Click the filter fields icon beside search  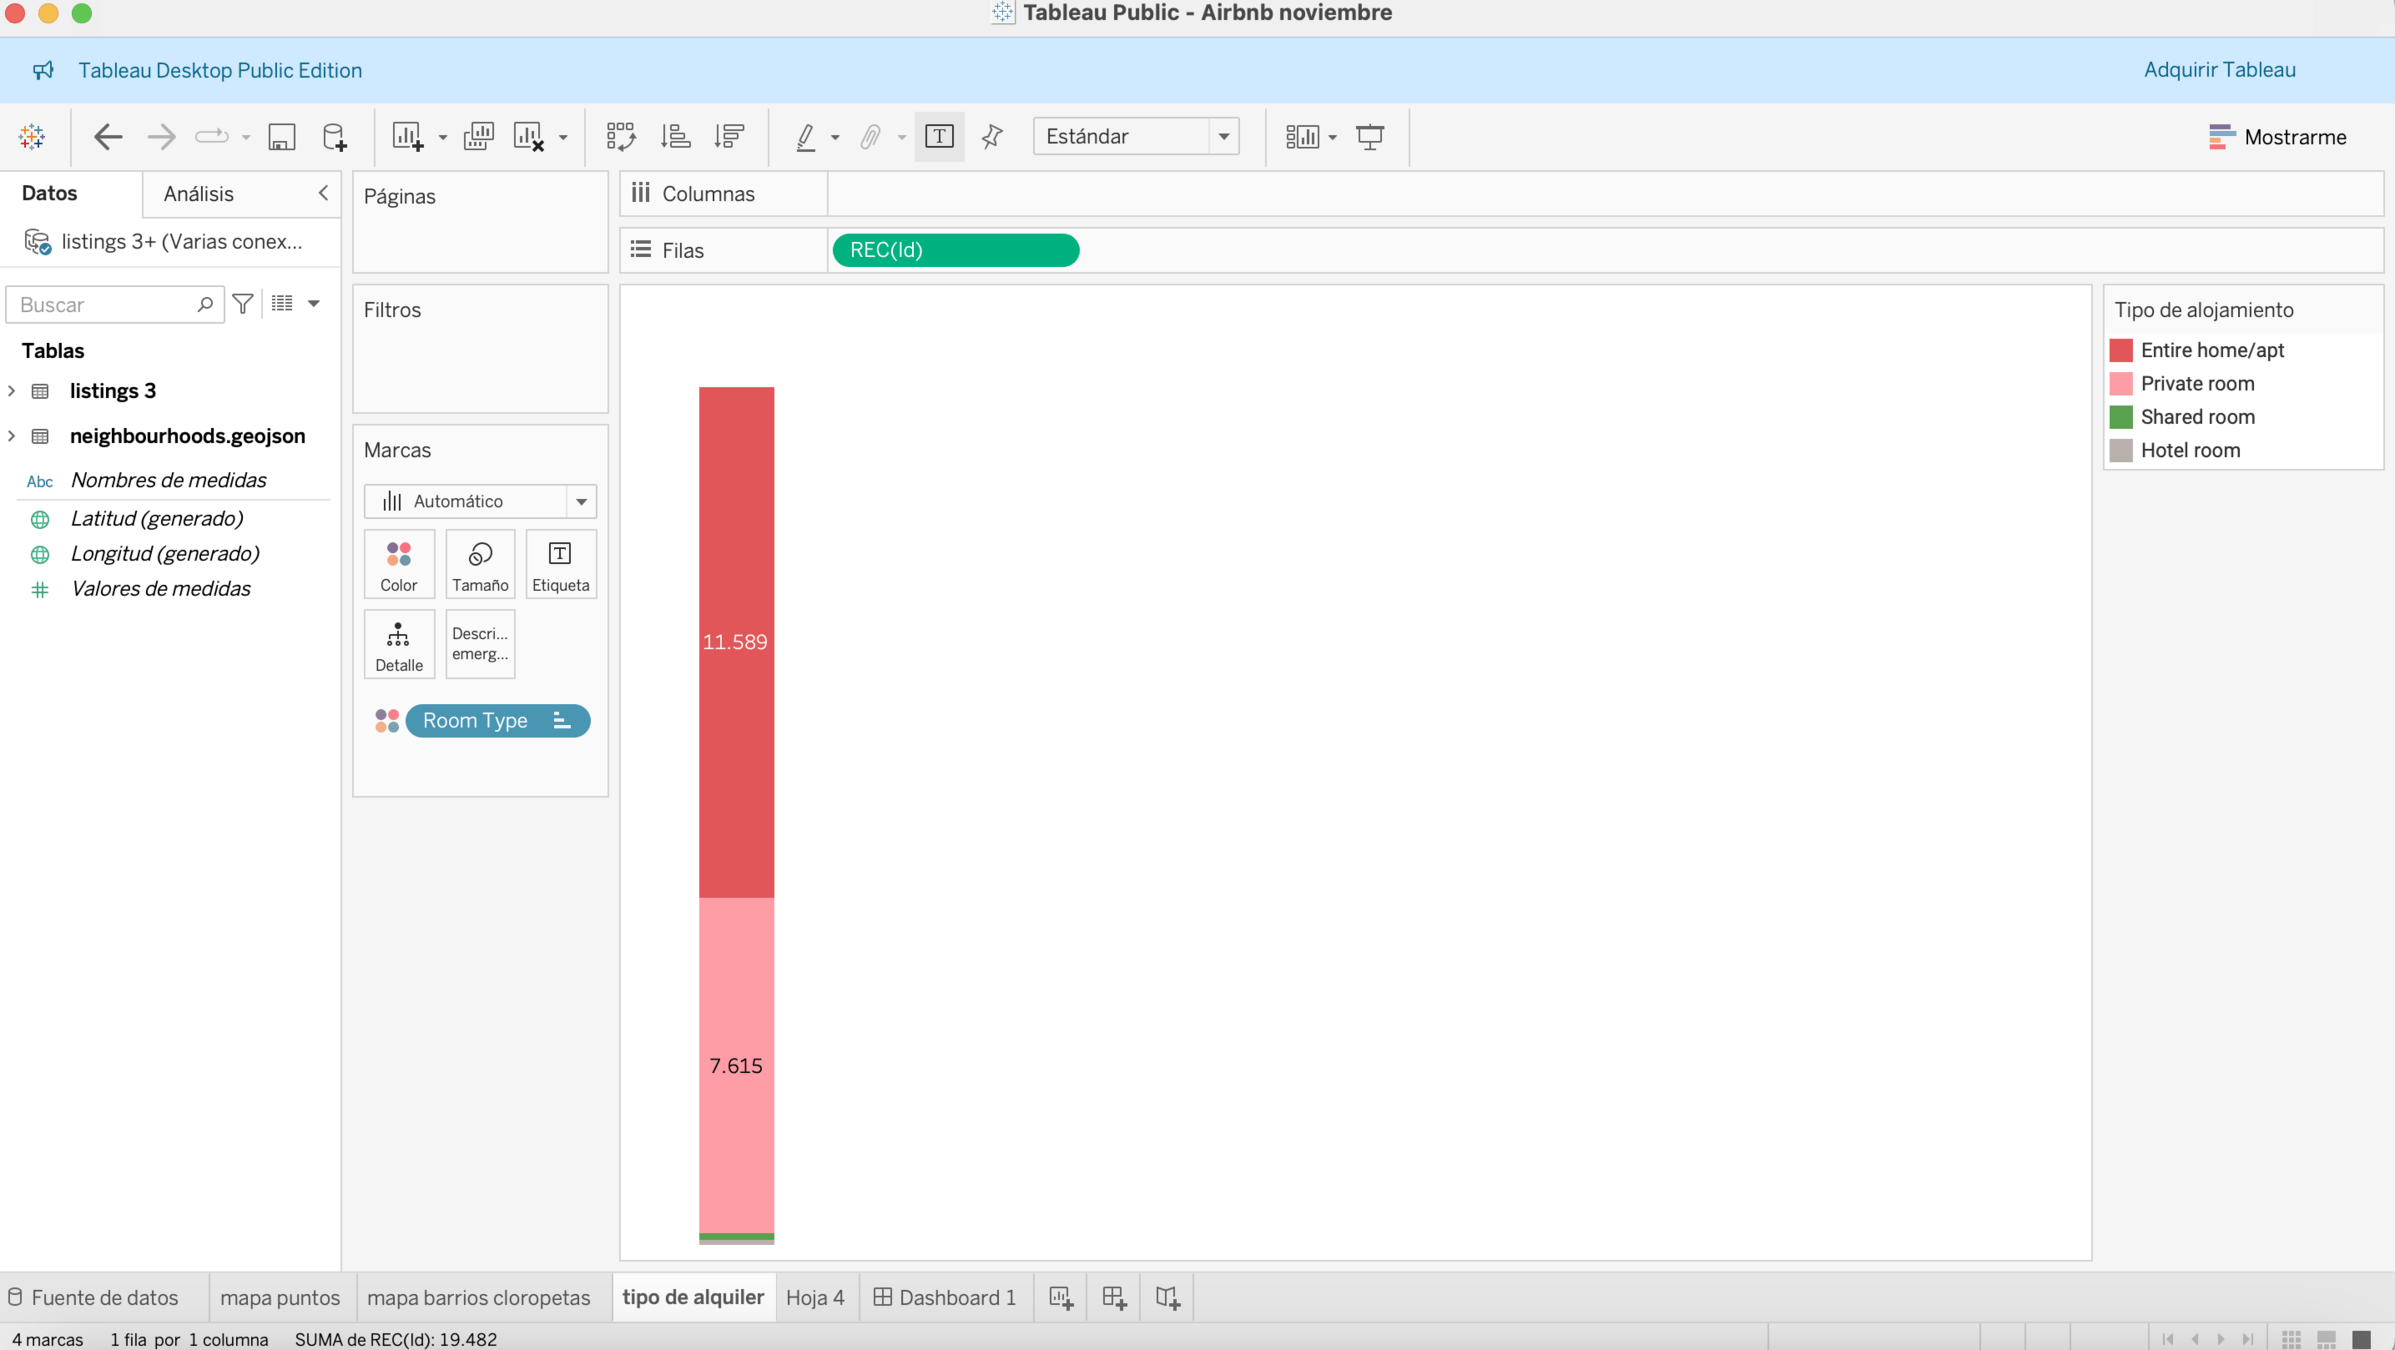coord(243,303)
